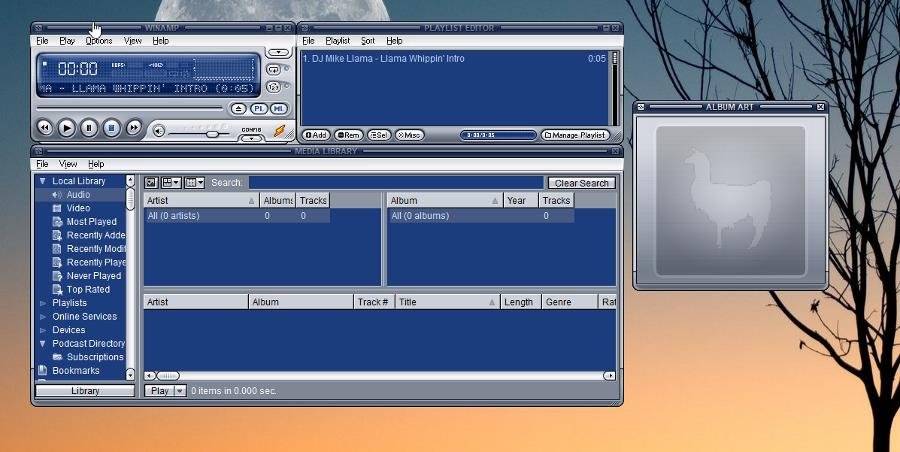Click the Never Played icon
This screenshot has width=900, height=452.
click(57, 276)
